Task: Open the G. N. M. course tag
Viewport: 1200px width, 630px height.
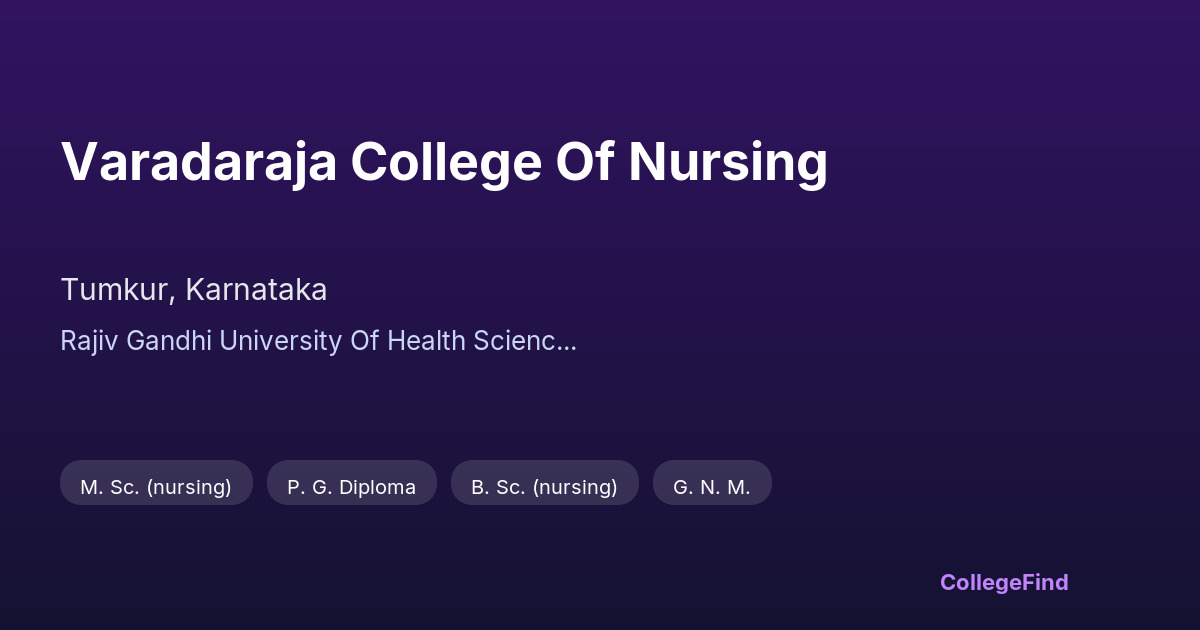Action: tap(711, 487)
